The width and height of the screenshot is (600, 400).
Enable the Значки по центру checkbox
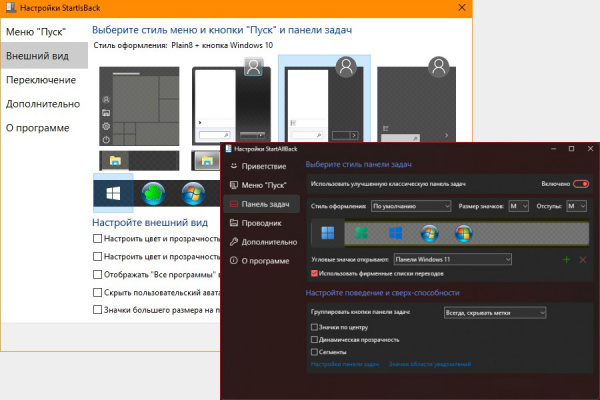click(x=314, y=327)
